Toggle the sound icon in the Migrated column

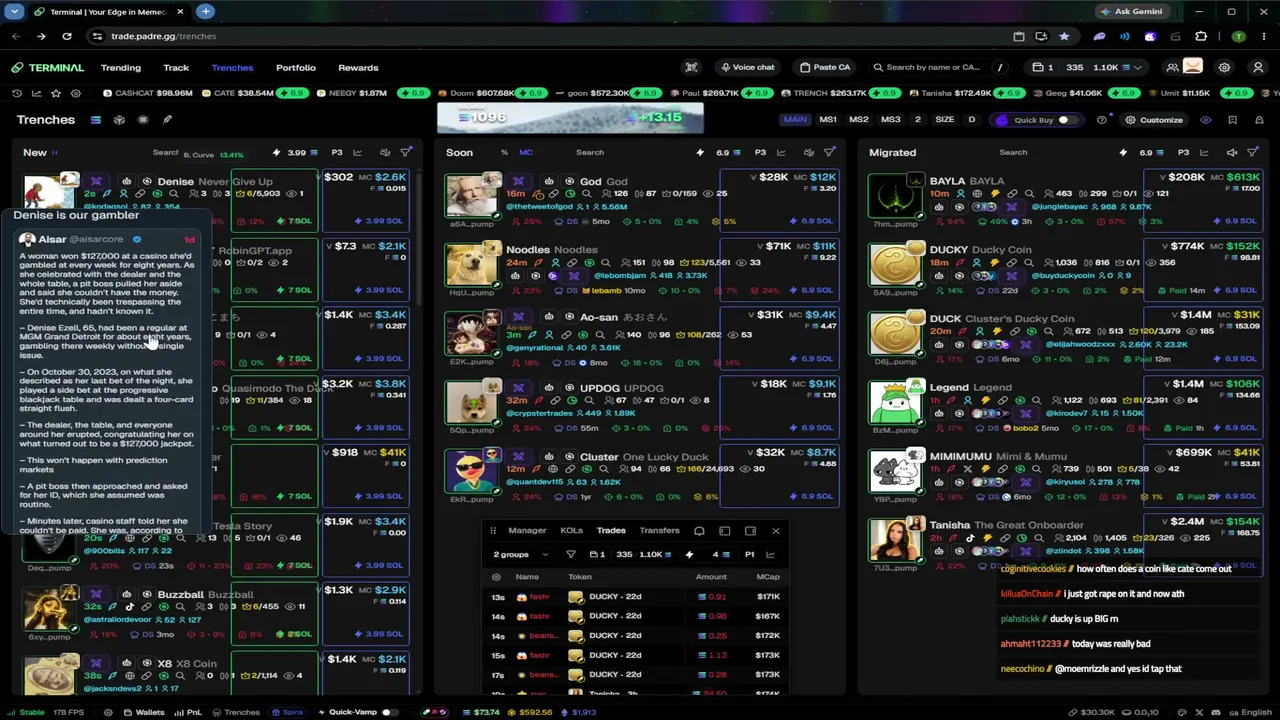click(1232, 153)
